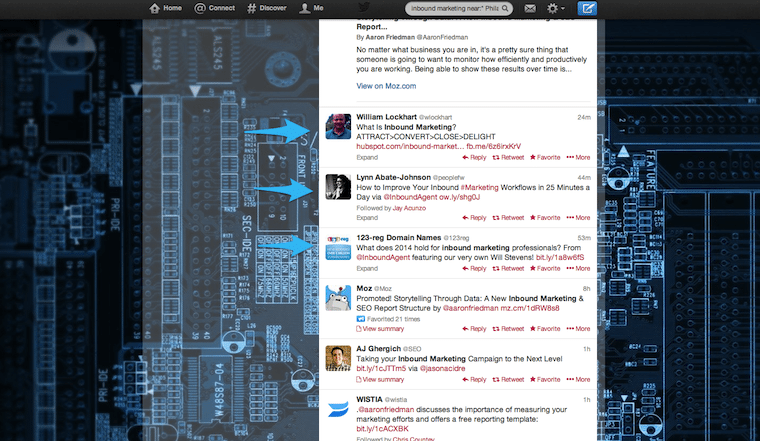Screen dimensions: 760x441
Task: Click the compose new tweet icon
Action: point(589,9)
